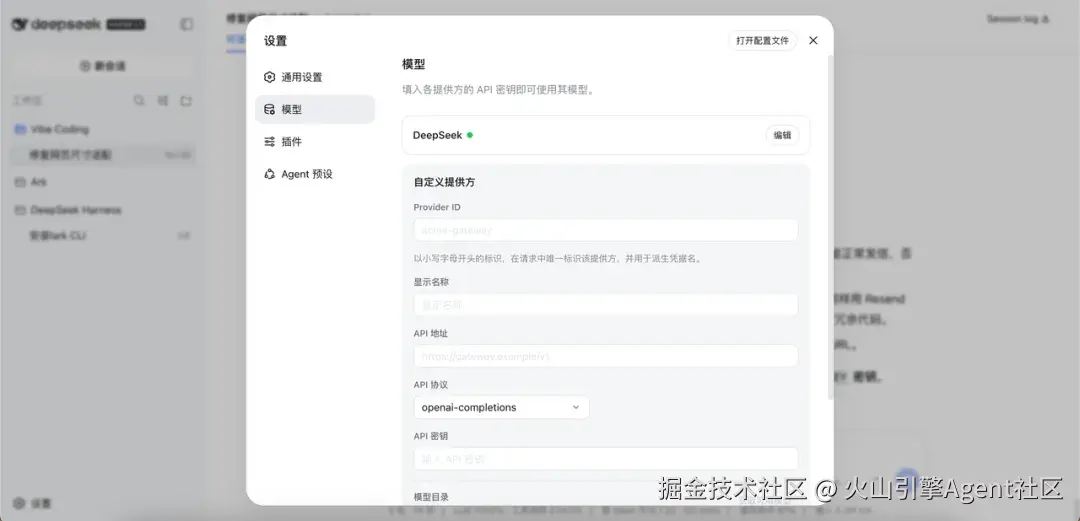Select the 模型 settings tab
This screenshot has height=521, width=1080.
point(315,110)
